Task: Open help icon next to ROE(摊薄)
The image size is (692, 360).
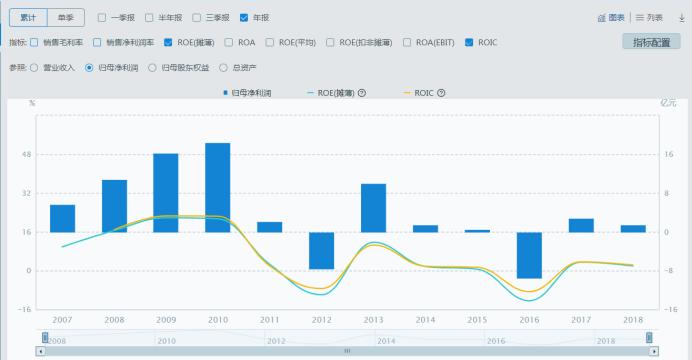Action: click(362, 93)
